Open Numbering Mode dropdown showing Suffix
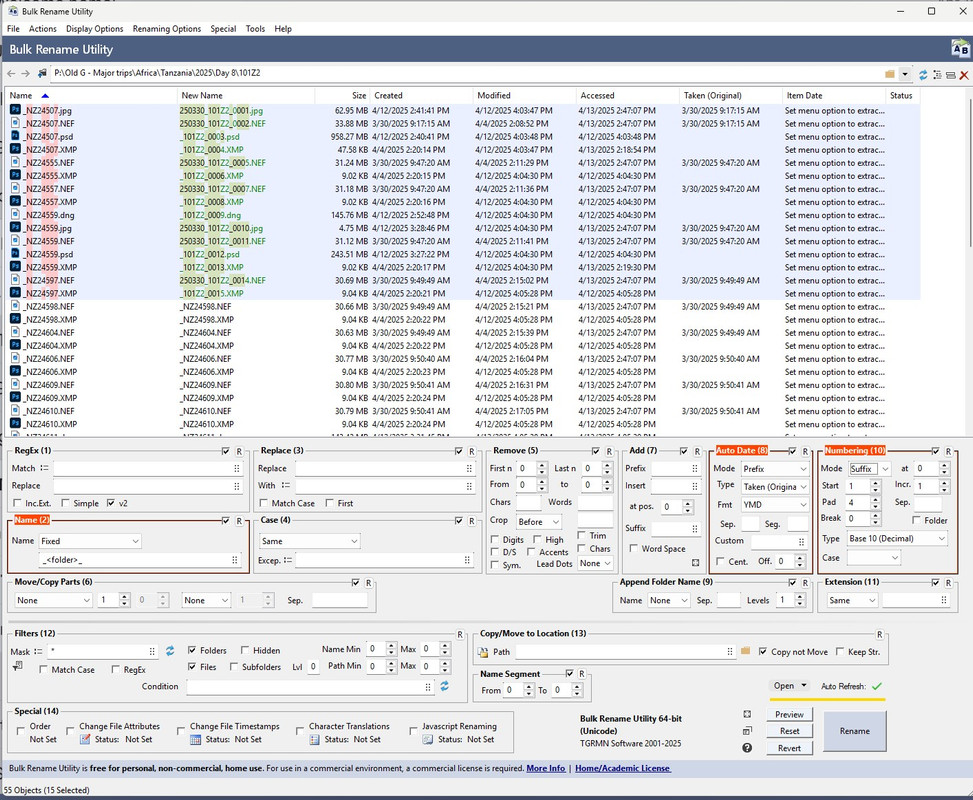Image resolution: width=973 pixels, height=800 pixels. click(869, 469)
